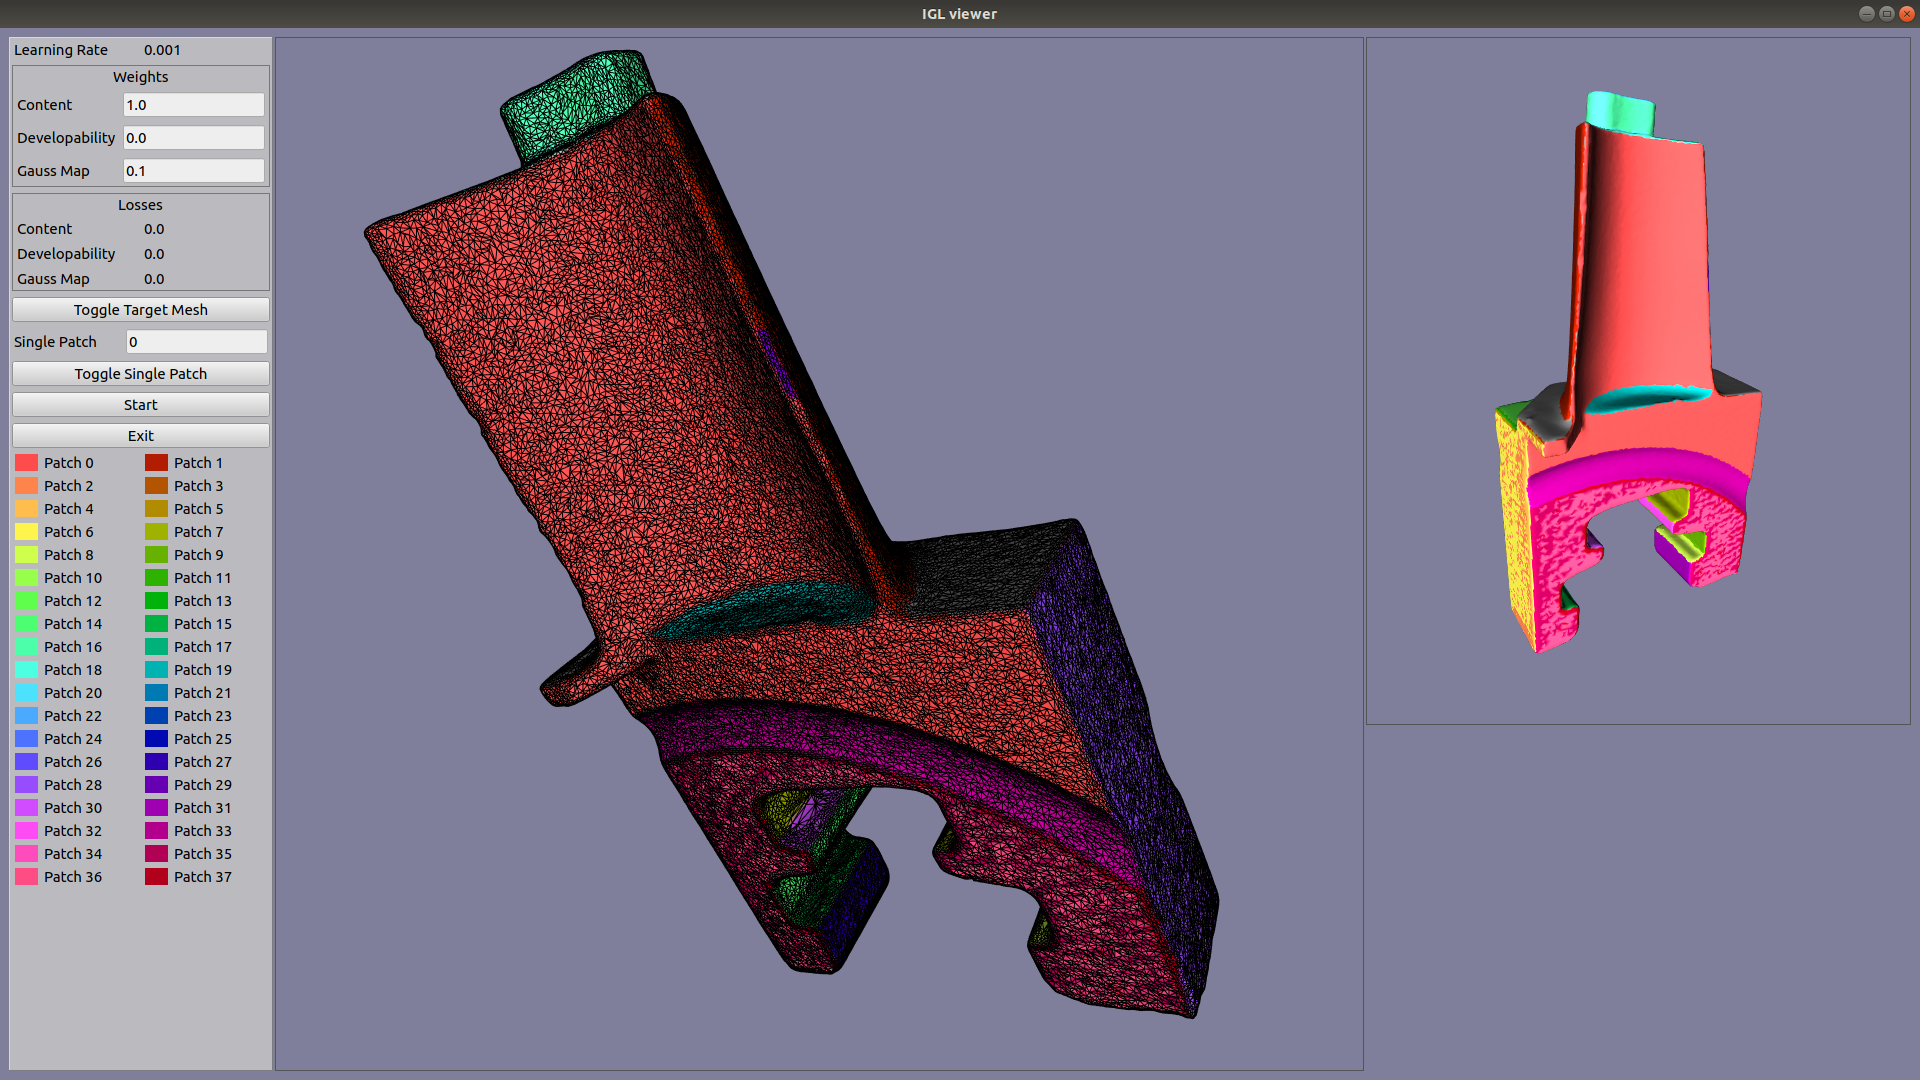The image size is (1920, 1080).
Task: Click the Patch 25 blue swatch
Action: 156,739
